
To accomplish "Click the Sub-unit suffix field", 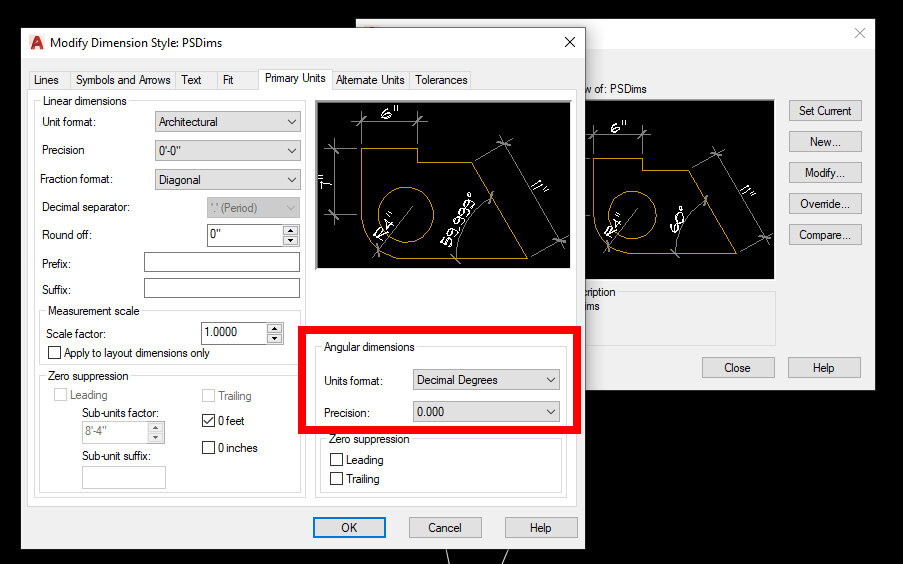I will point(124,477).
